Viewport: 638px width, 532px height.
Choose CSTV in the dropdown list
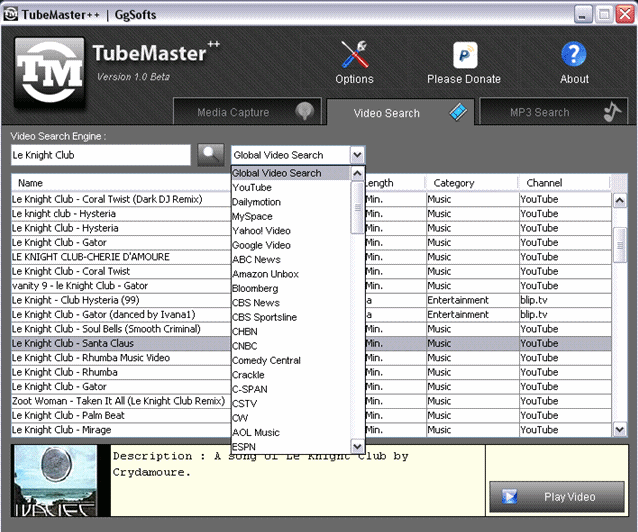point(291,404)
